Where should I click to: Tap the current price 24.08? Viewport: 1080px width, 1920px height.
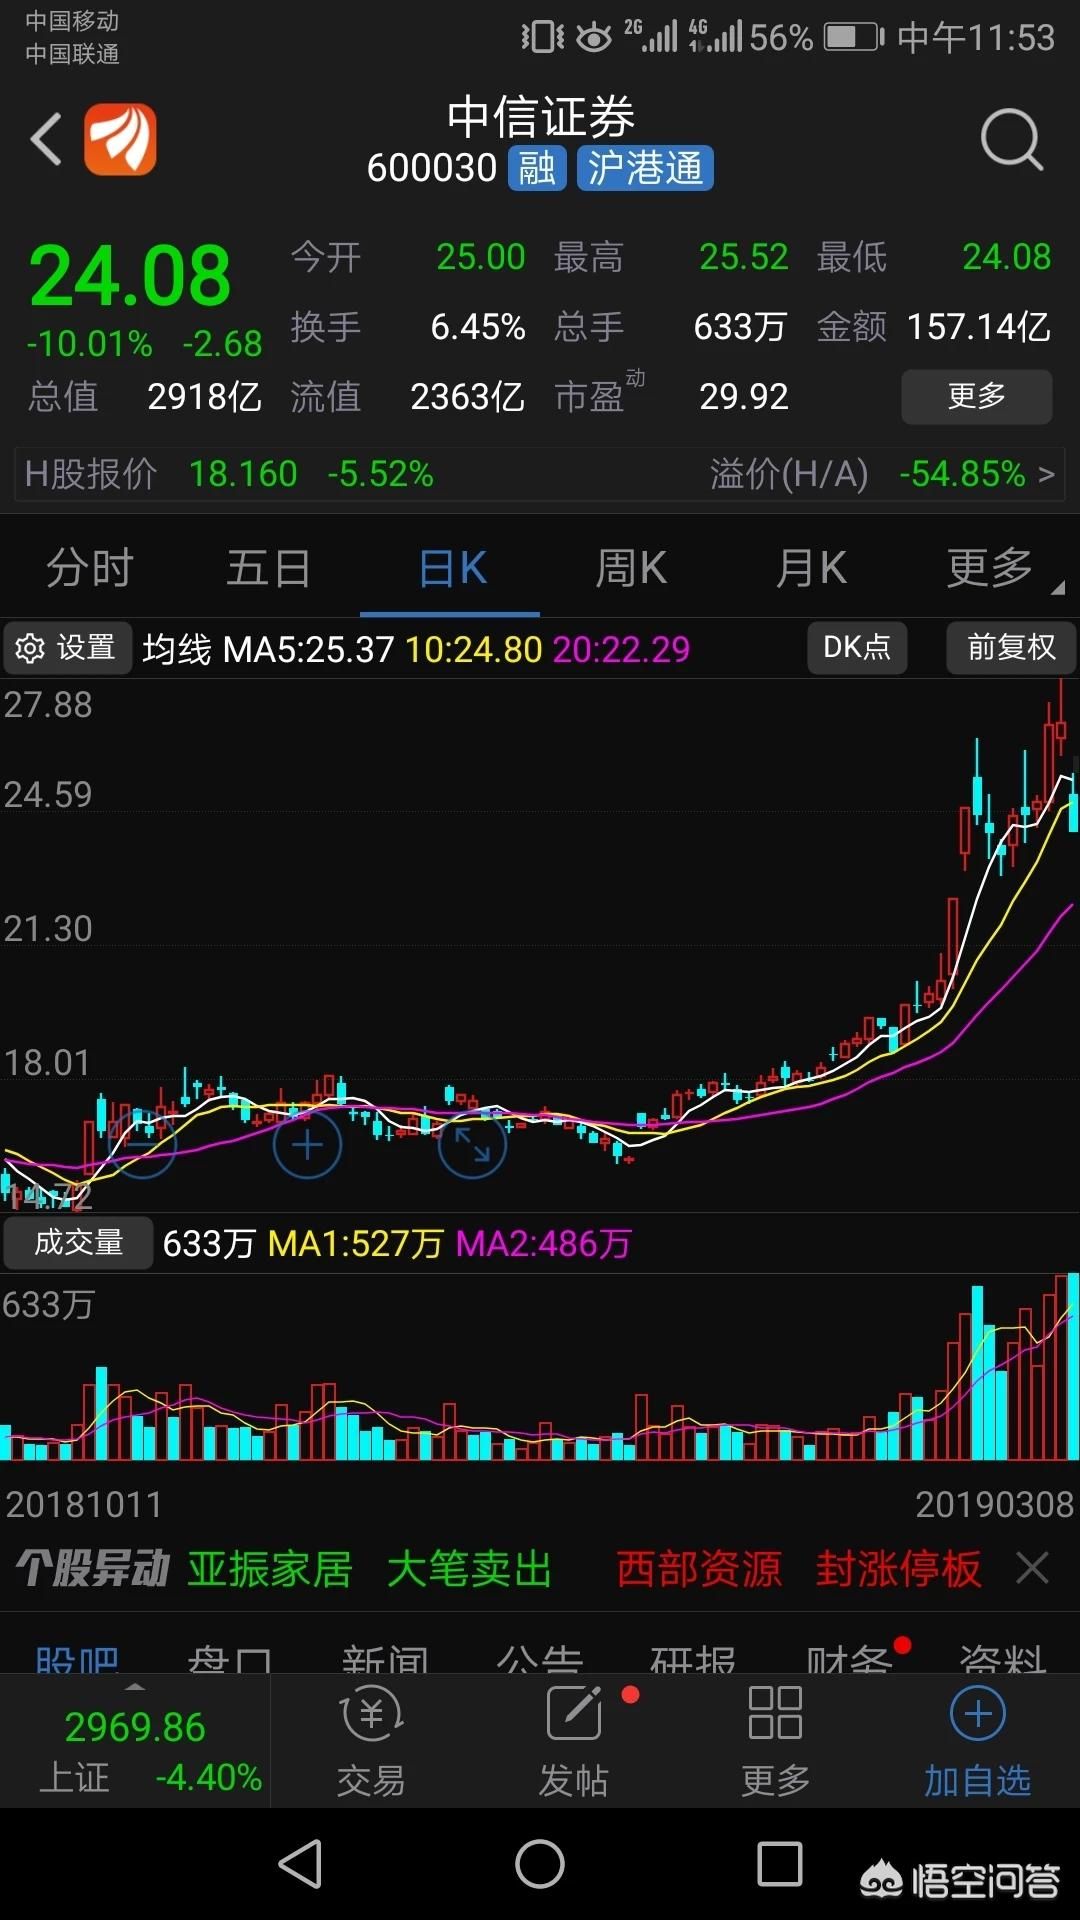(130, 276)
